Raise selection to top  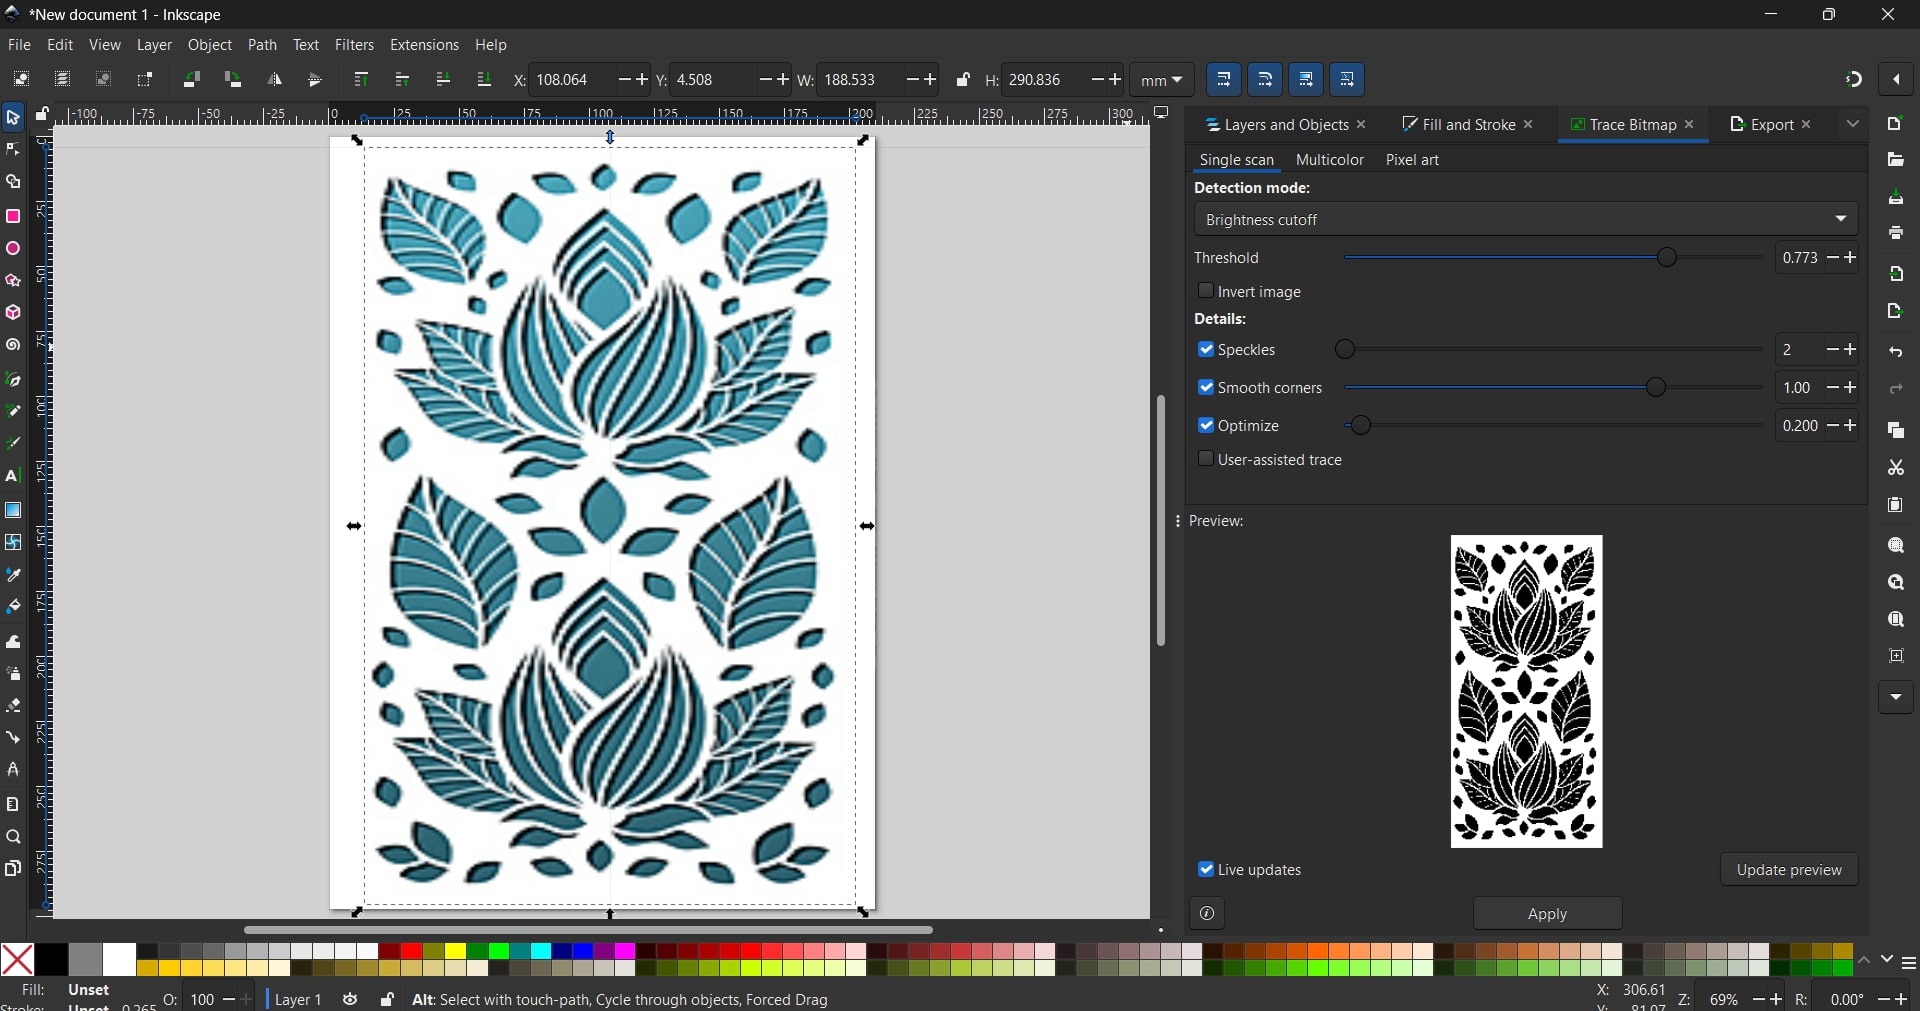click(x=361, y=80)
